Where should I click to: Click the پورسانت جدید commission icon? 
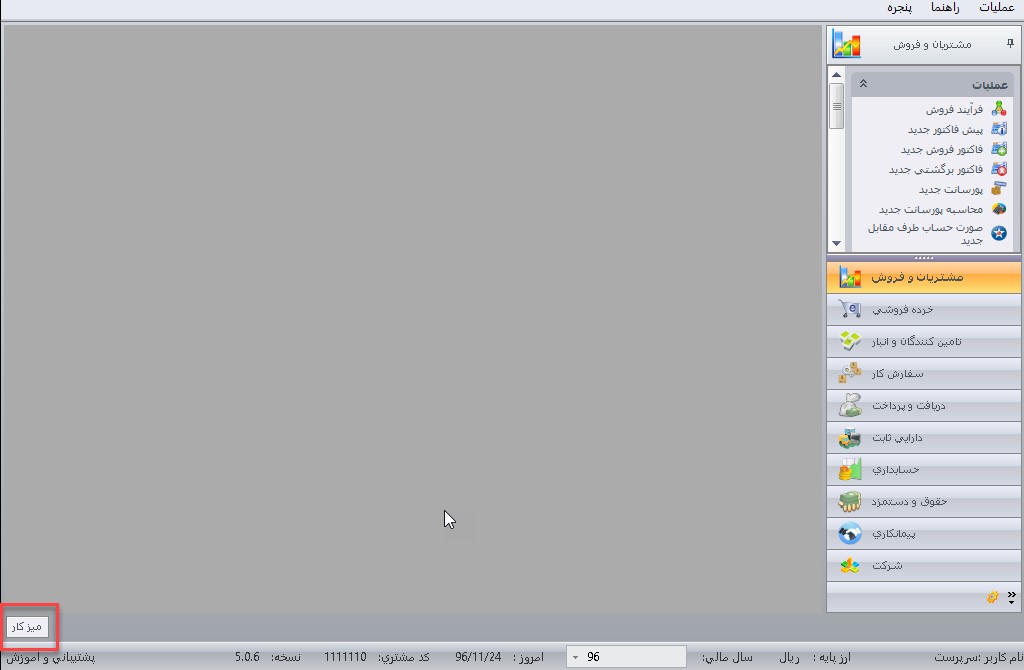tap(997, 189)
